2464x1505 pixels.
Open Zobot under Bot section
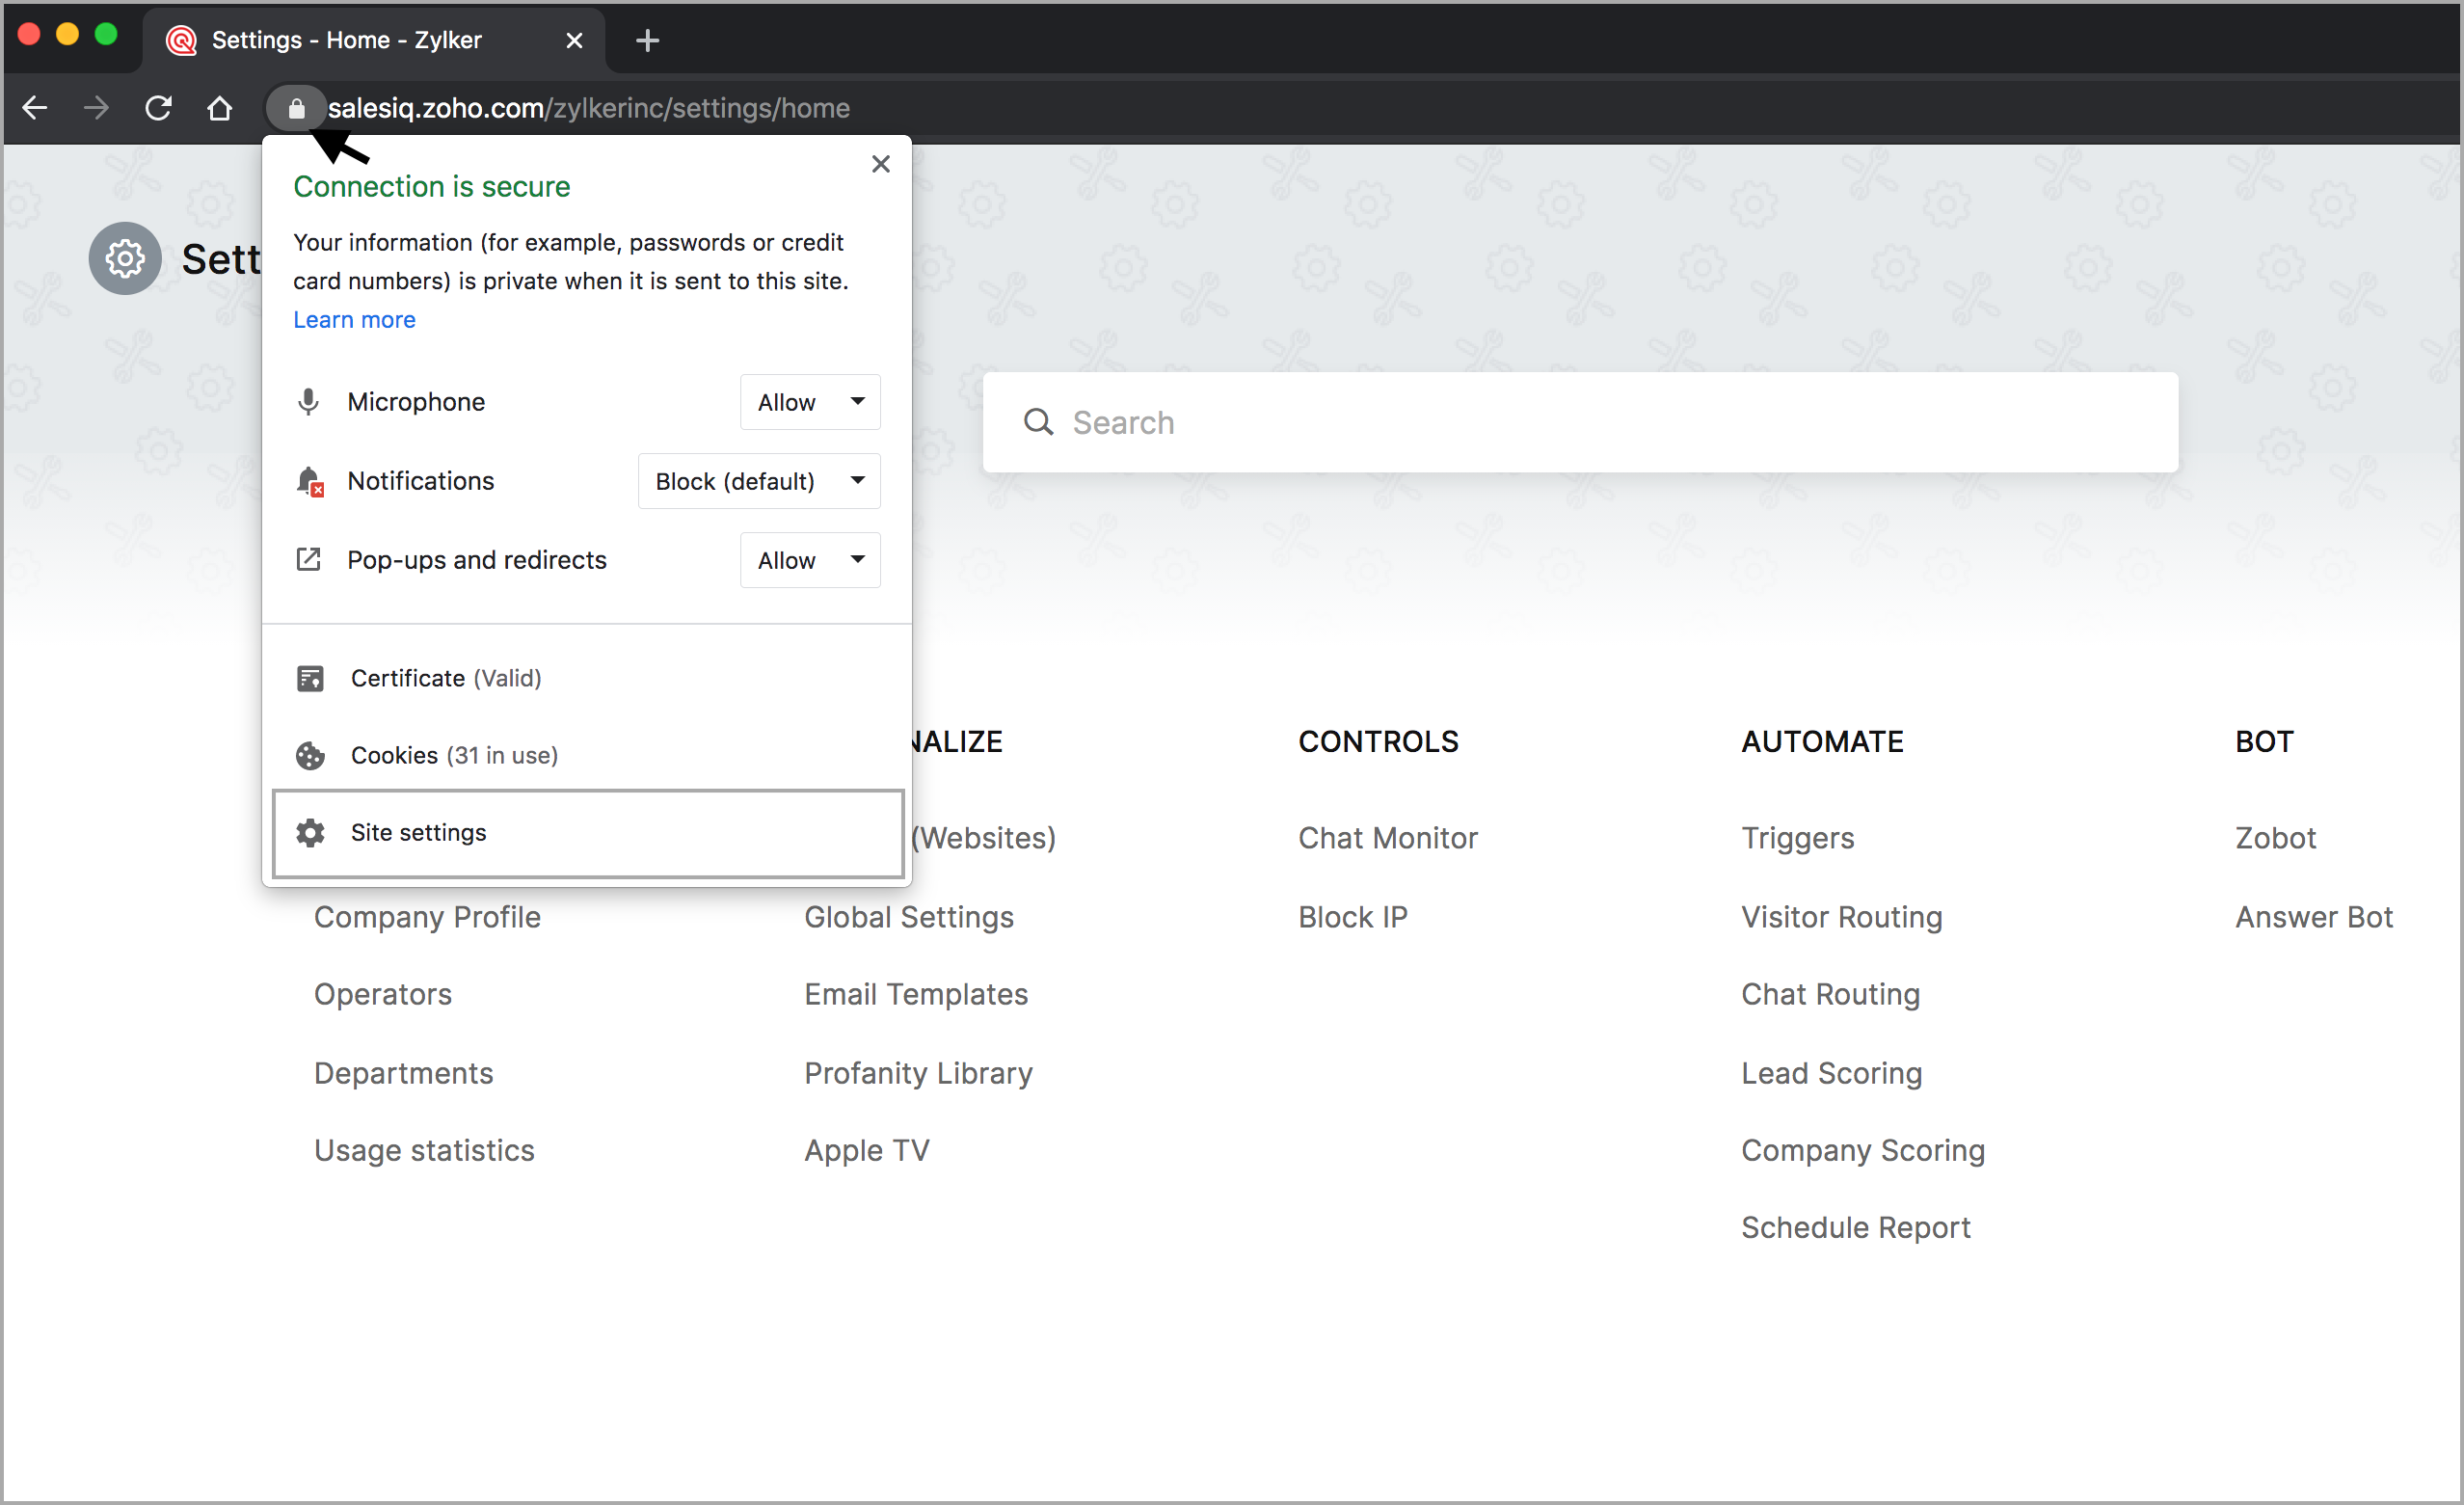click(x=2274, y=838)
